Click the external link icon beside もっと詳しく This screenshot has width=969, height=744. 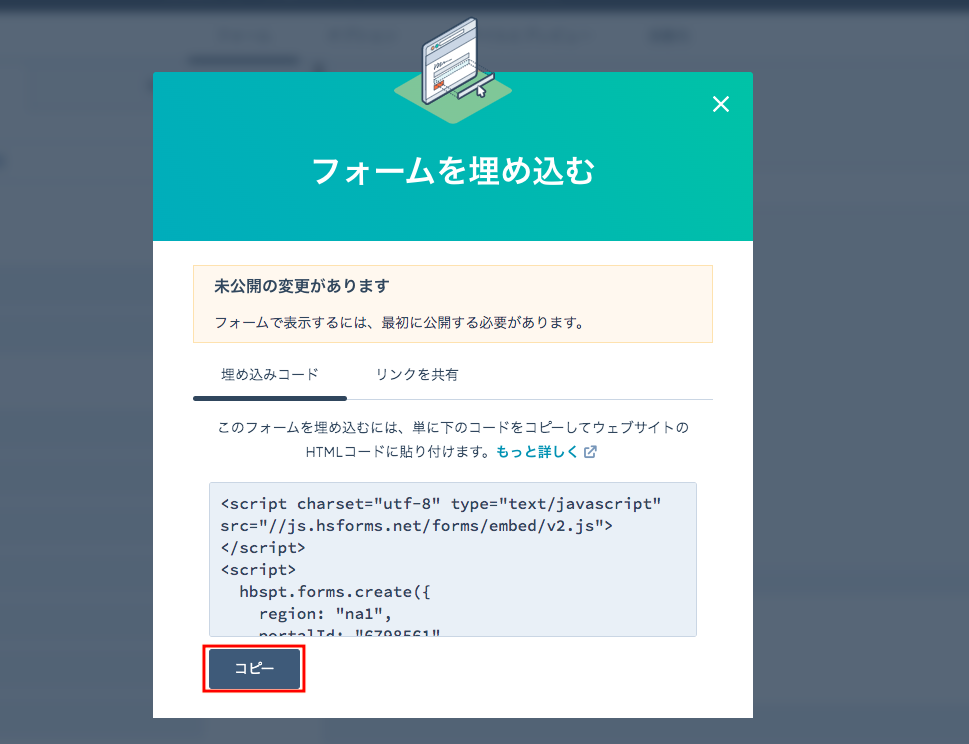coord(590,452)
